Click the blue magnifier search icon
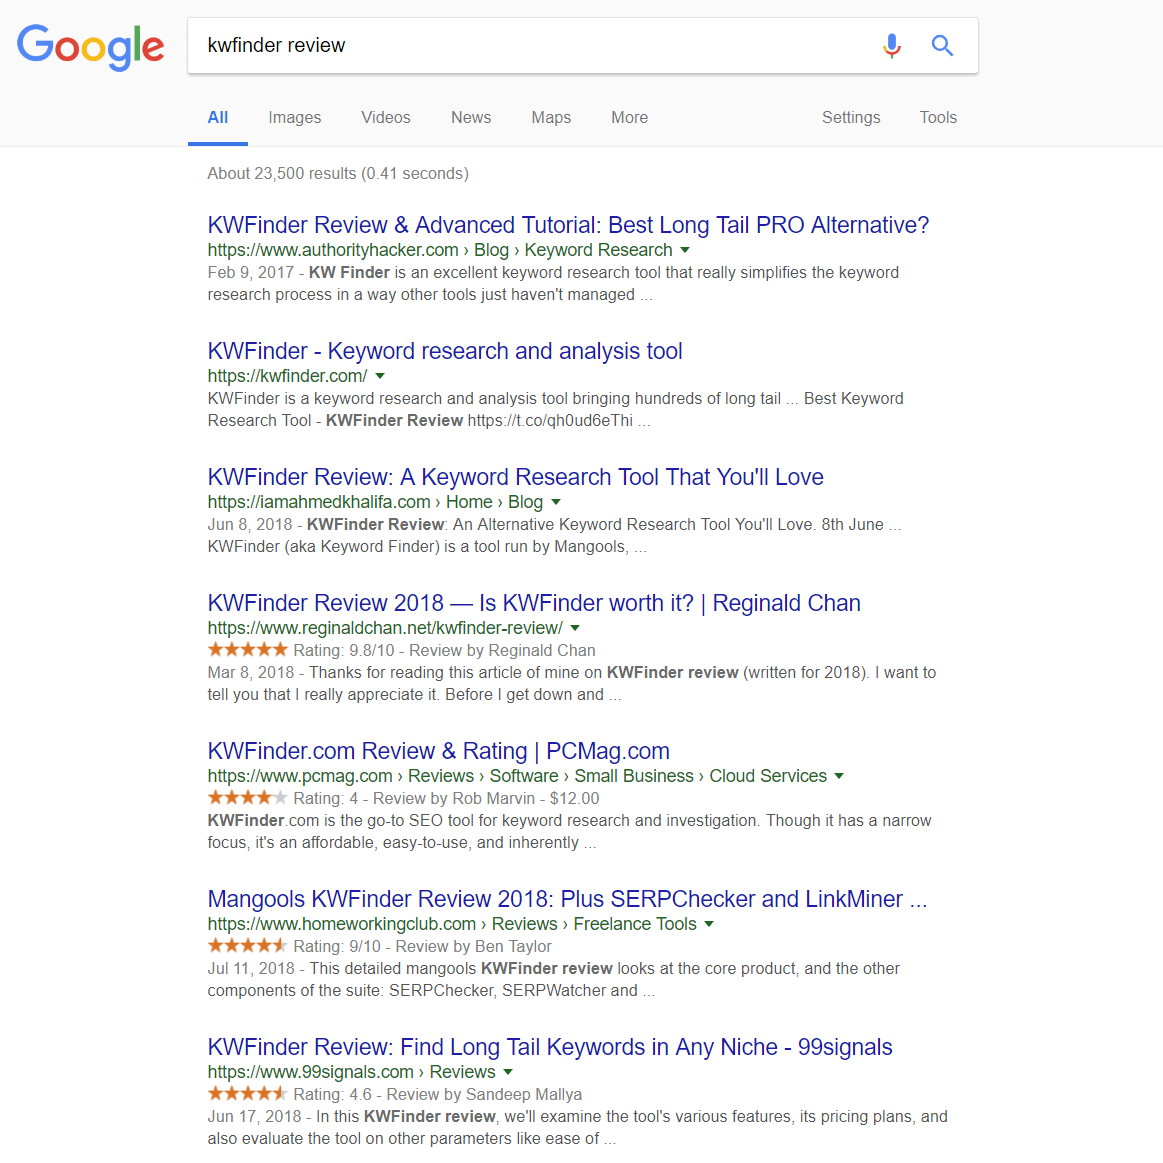This screenshot has height=1163, width=1163. pyautogui.click(x=942, y=46)
